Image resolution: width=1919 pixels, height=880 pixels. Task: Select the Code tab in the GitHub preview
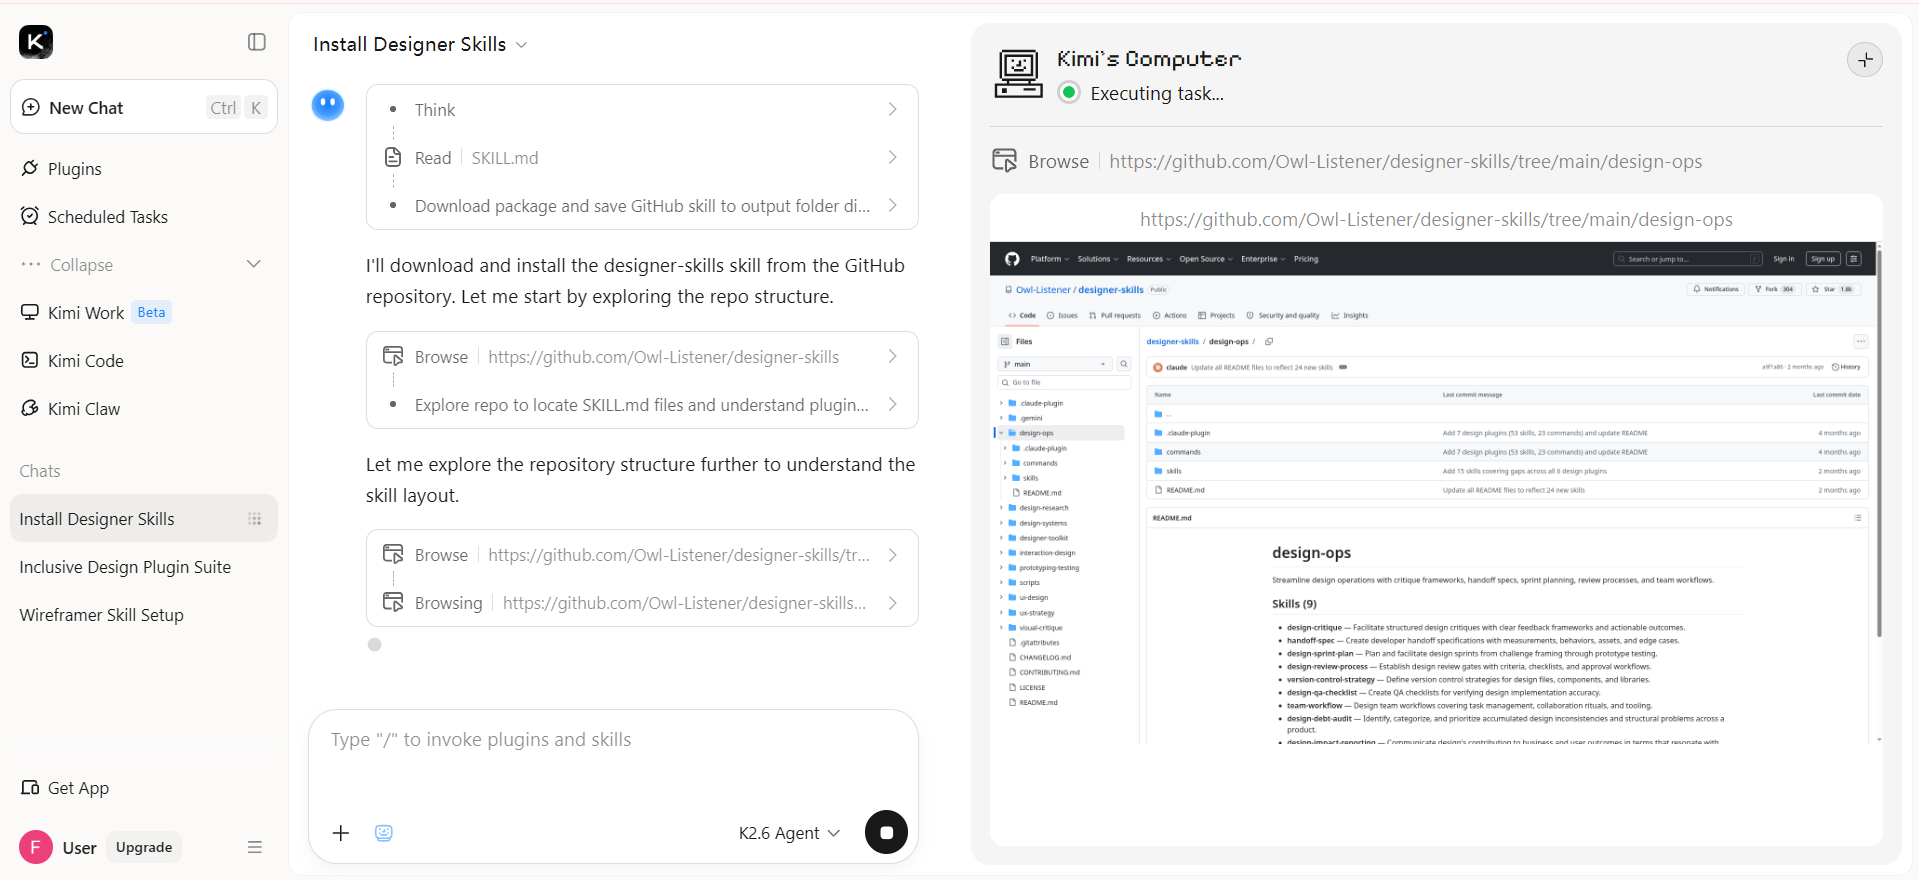[1022, 315]
